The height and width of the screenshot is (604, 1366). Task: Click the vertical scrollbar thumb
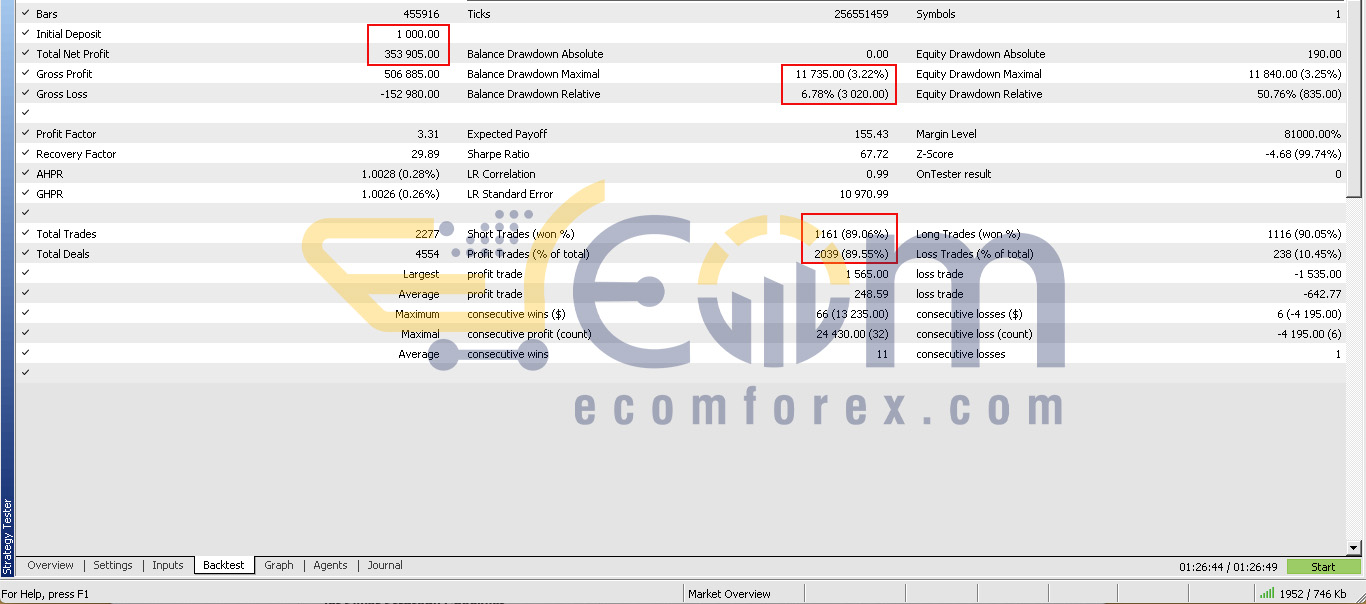point(1354,101)
